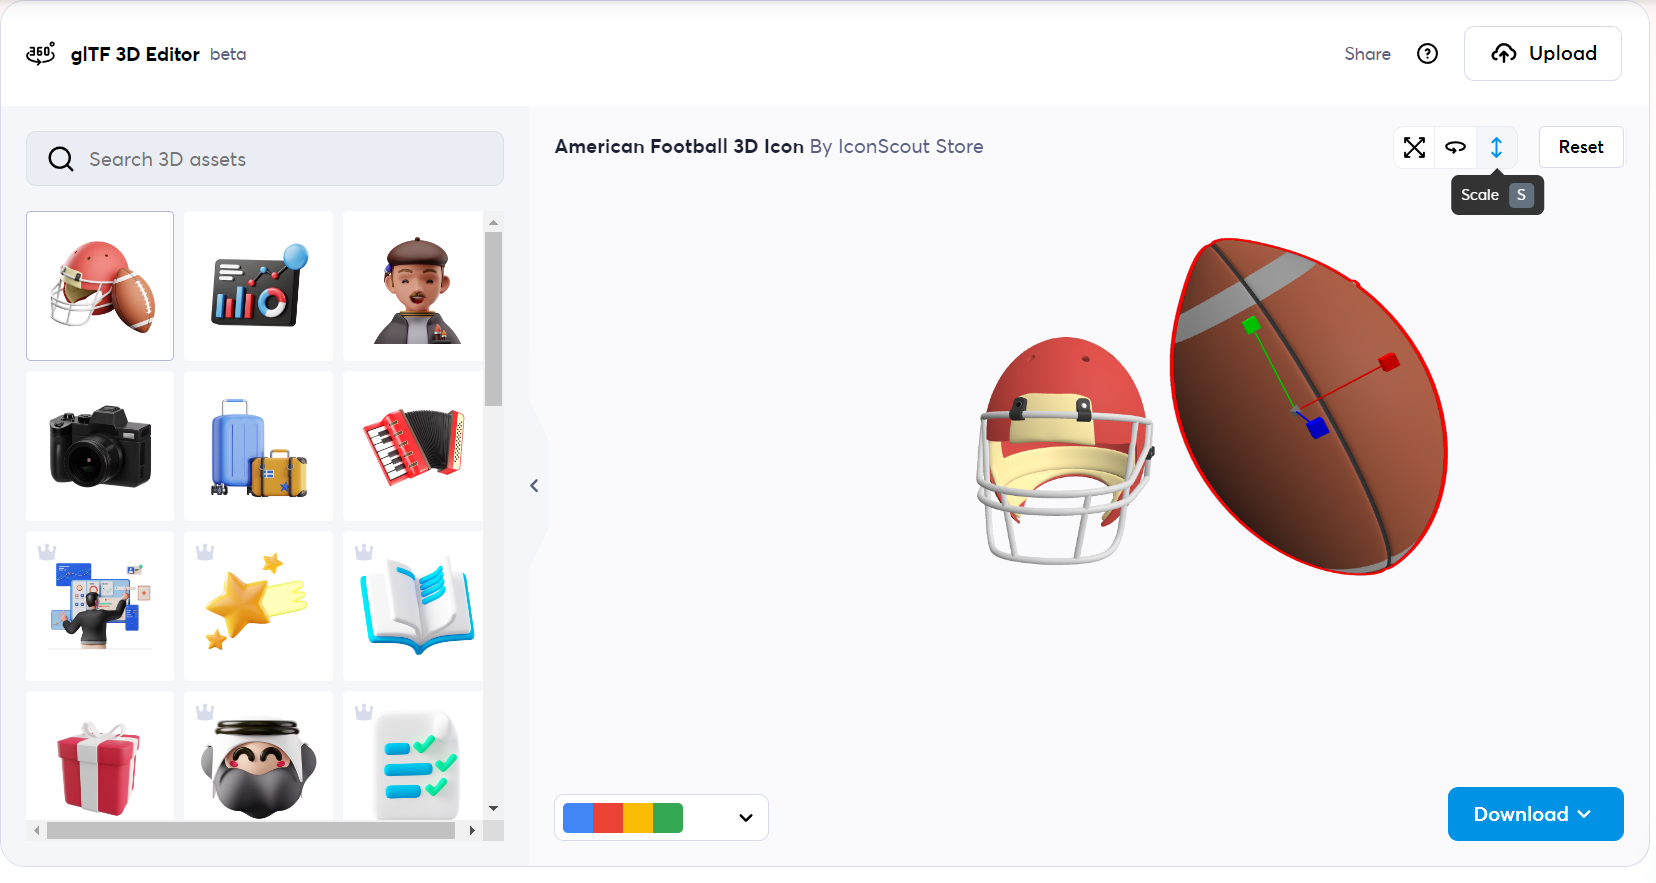The width and height of the screenshot is (1656, 883).
Task: Click the Share link
Action: (1367, 54)
